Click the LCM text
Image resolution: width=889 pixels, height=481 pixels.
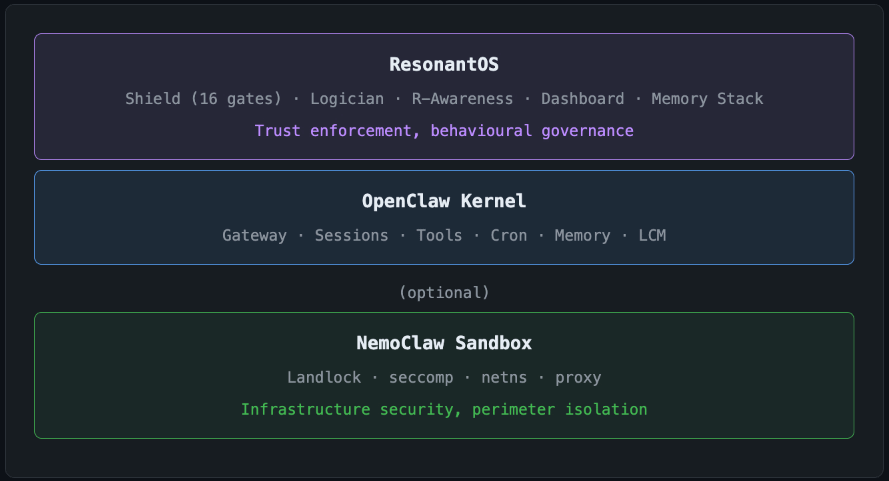click(652, 235)
